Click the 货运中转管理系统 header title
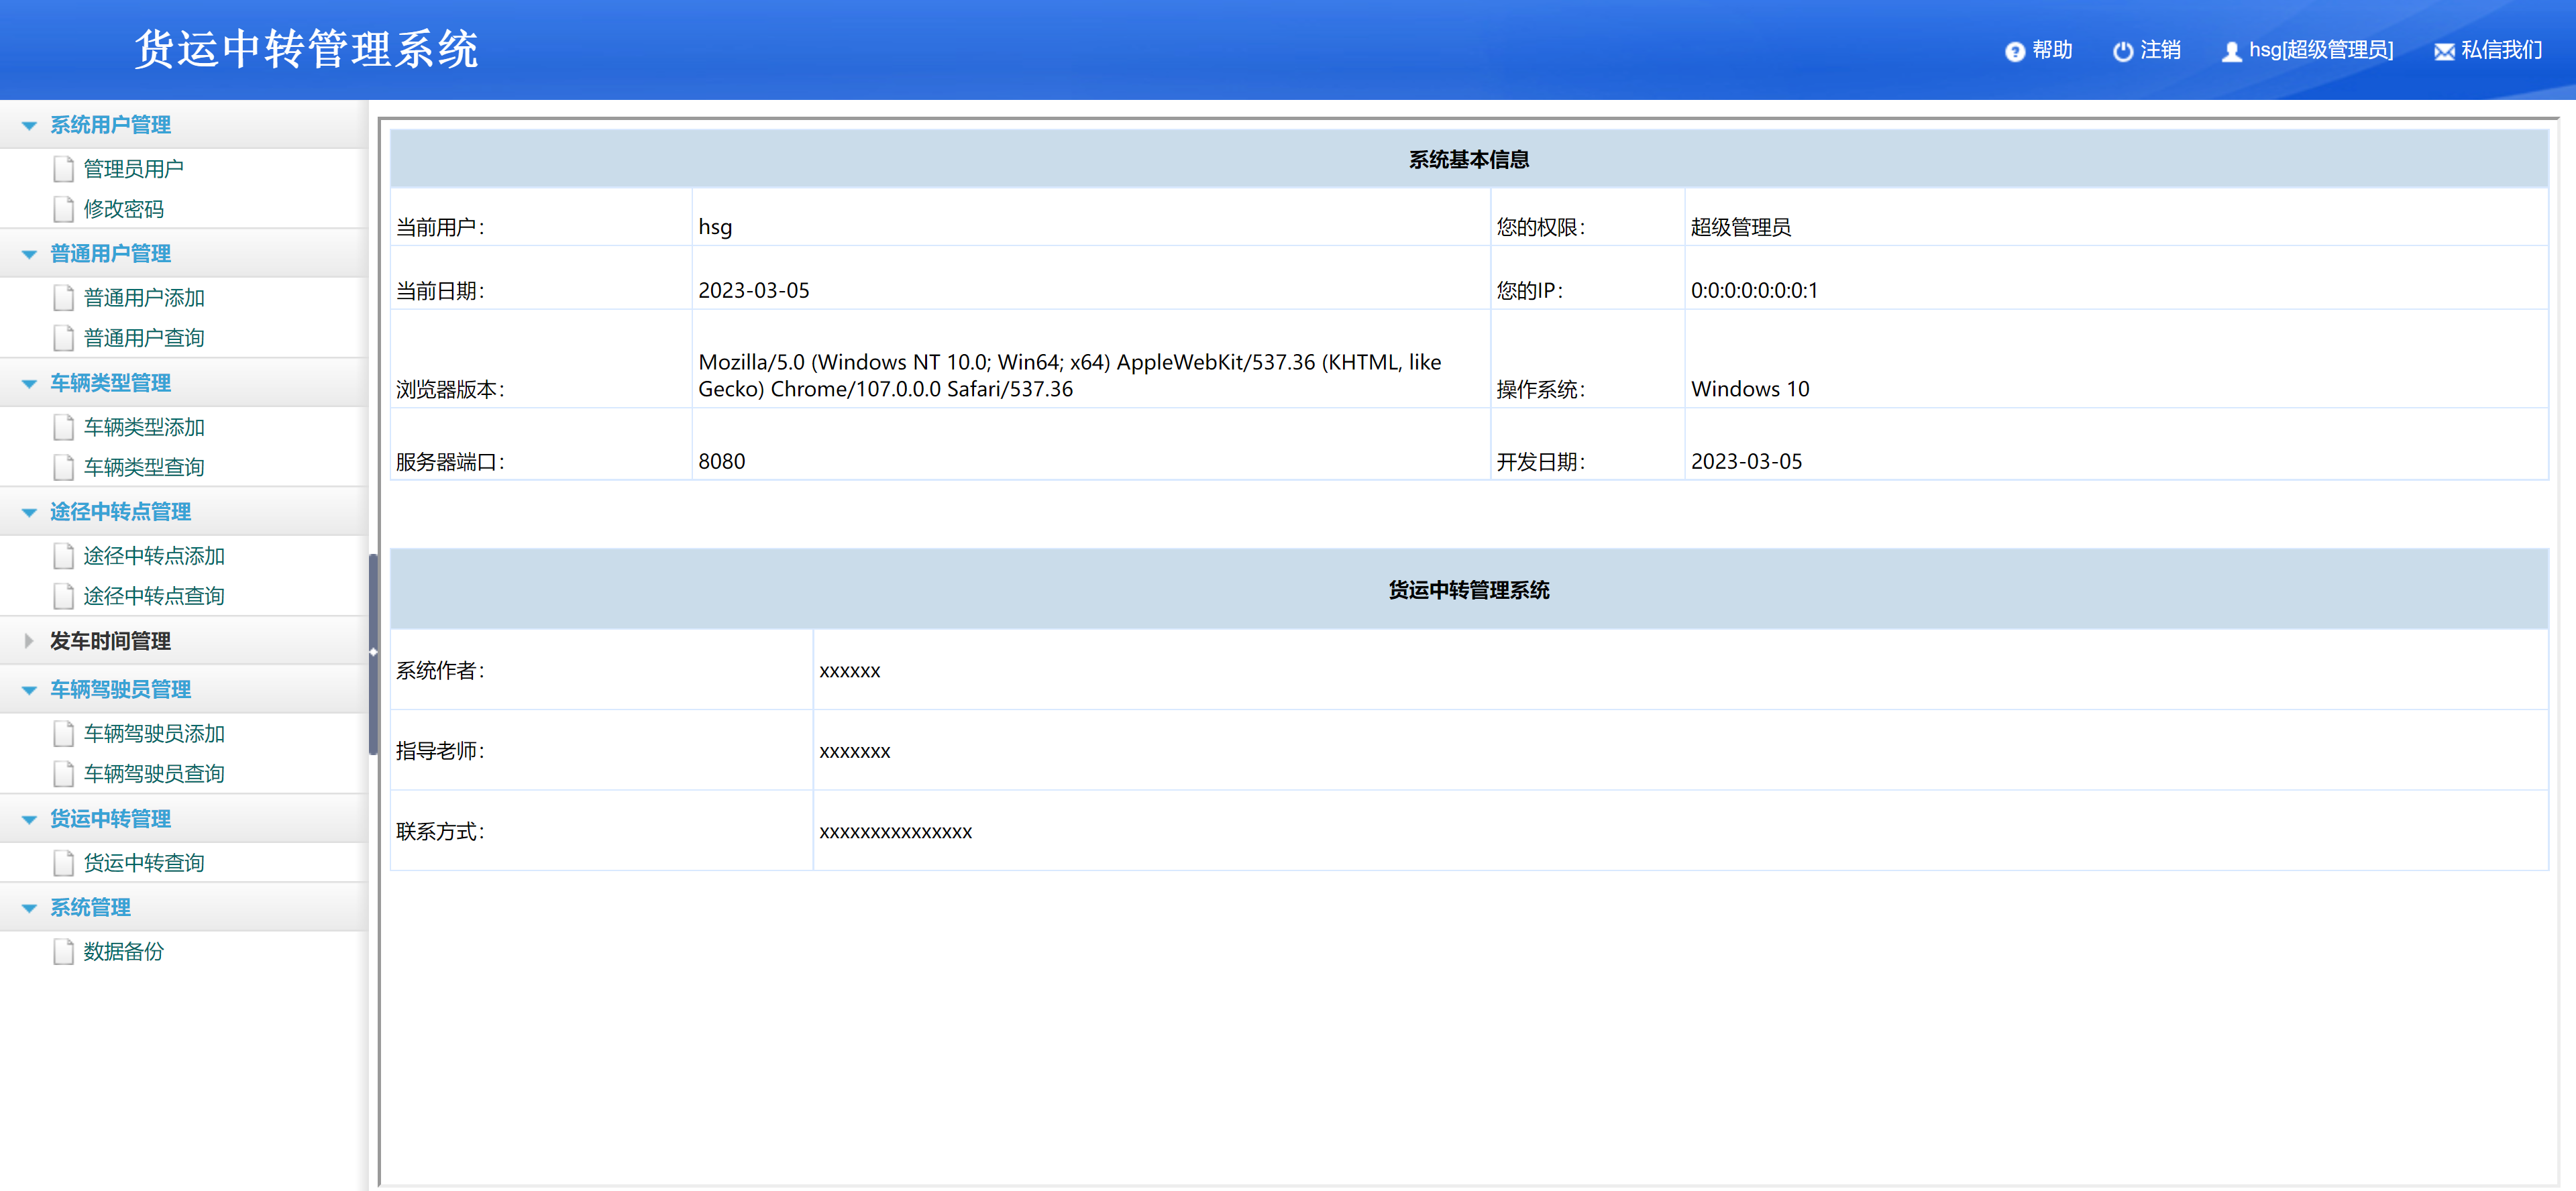This screenshot has height=1191, width=2576. click(306, 49)
